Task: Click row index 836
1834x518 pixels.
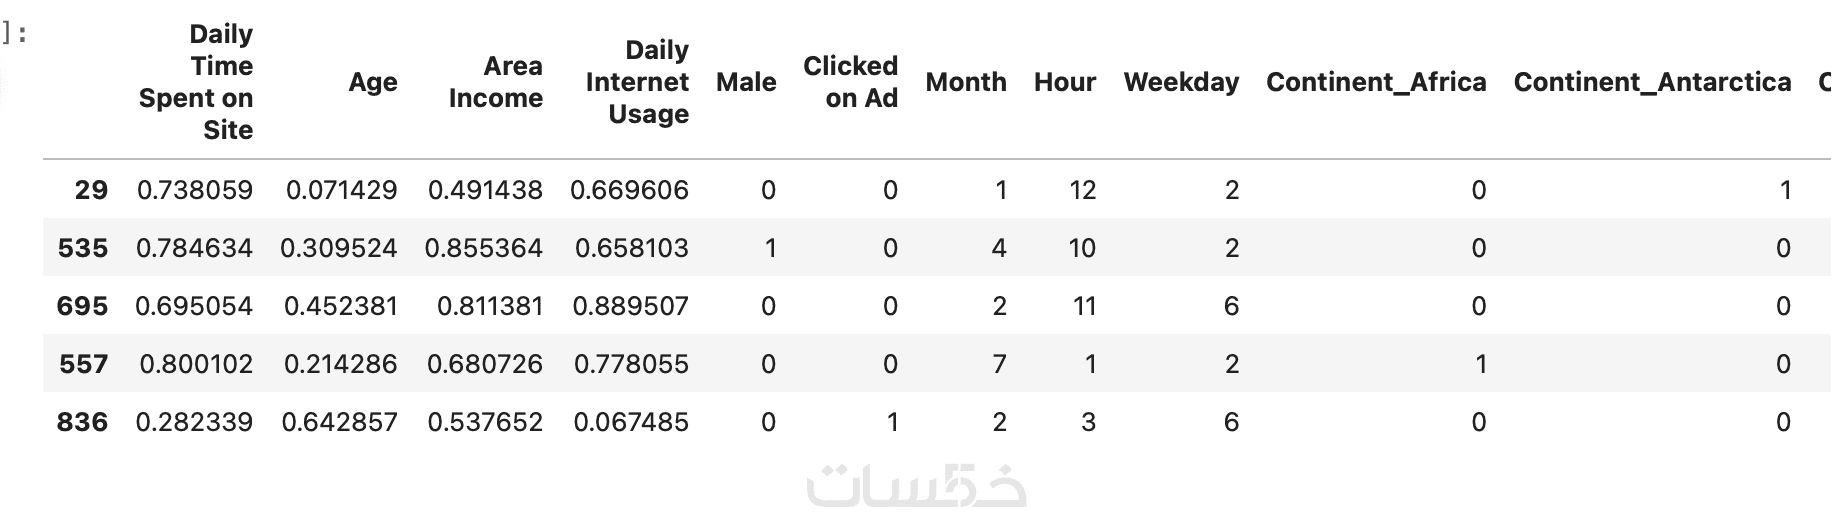Action: pos(82,422)
